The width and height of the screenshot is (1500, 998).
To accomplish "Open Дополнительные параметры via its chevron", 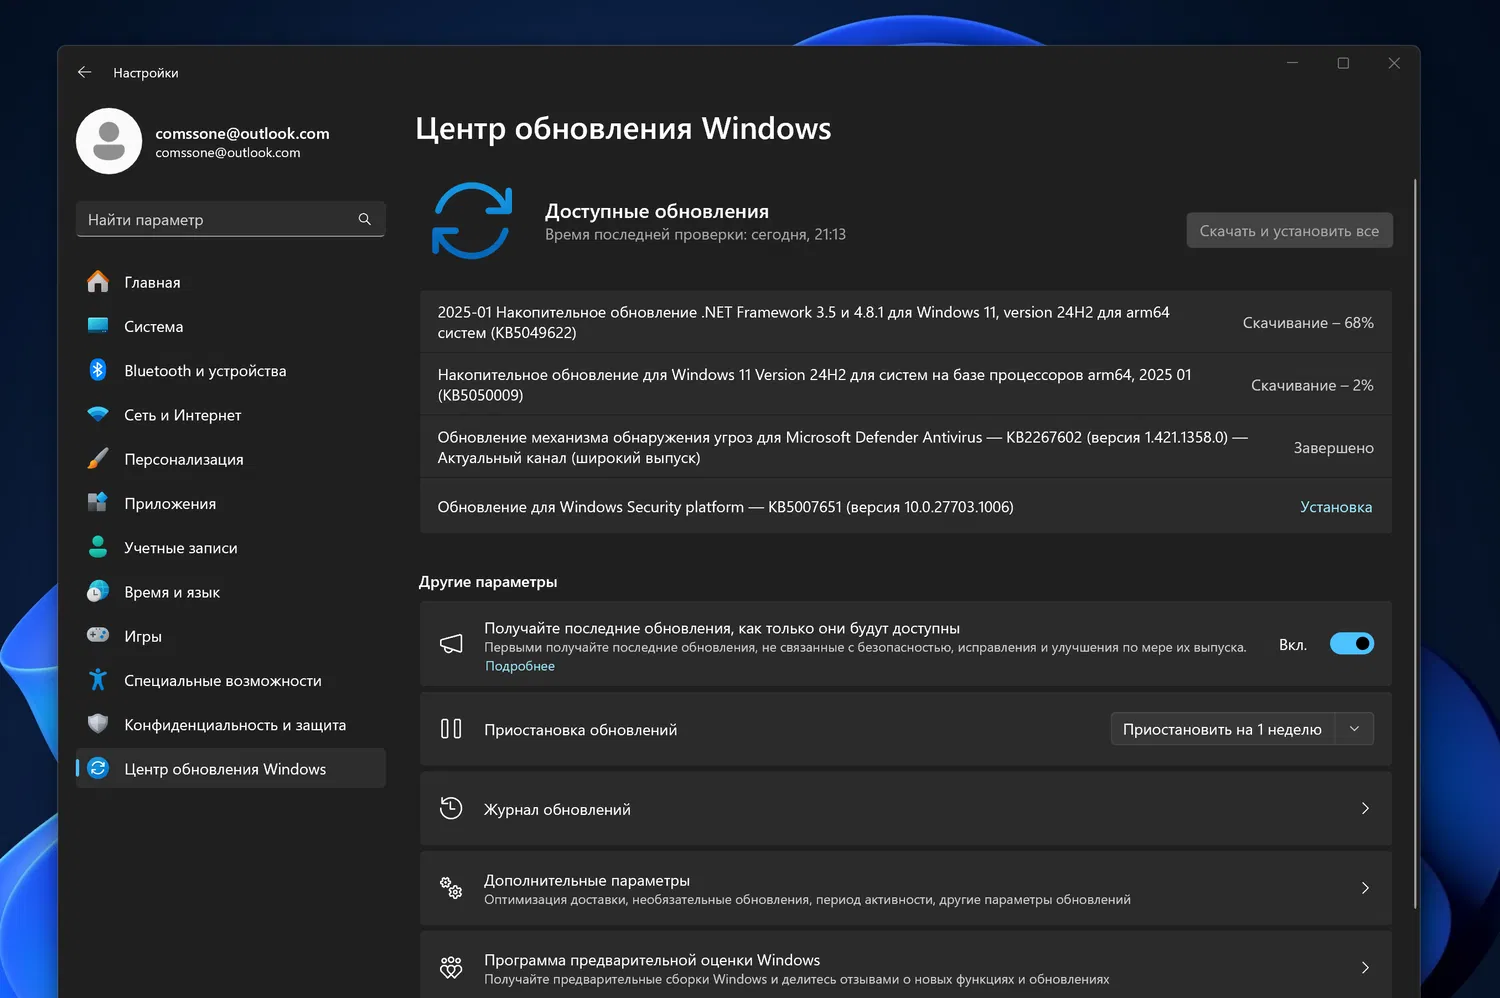I will (x=1365, y=888).
